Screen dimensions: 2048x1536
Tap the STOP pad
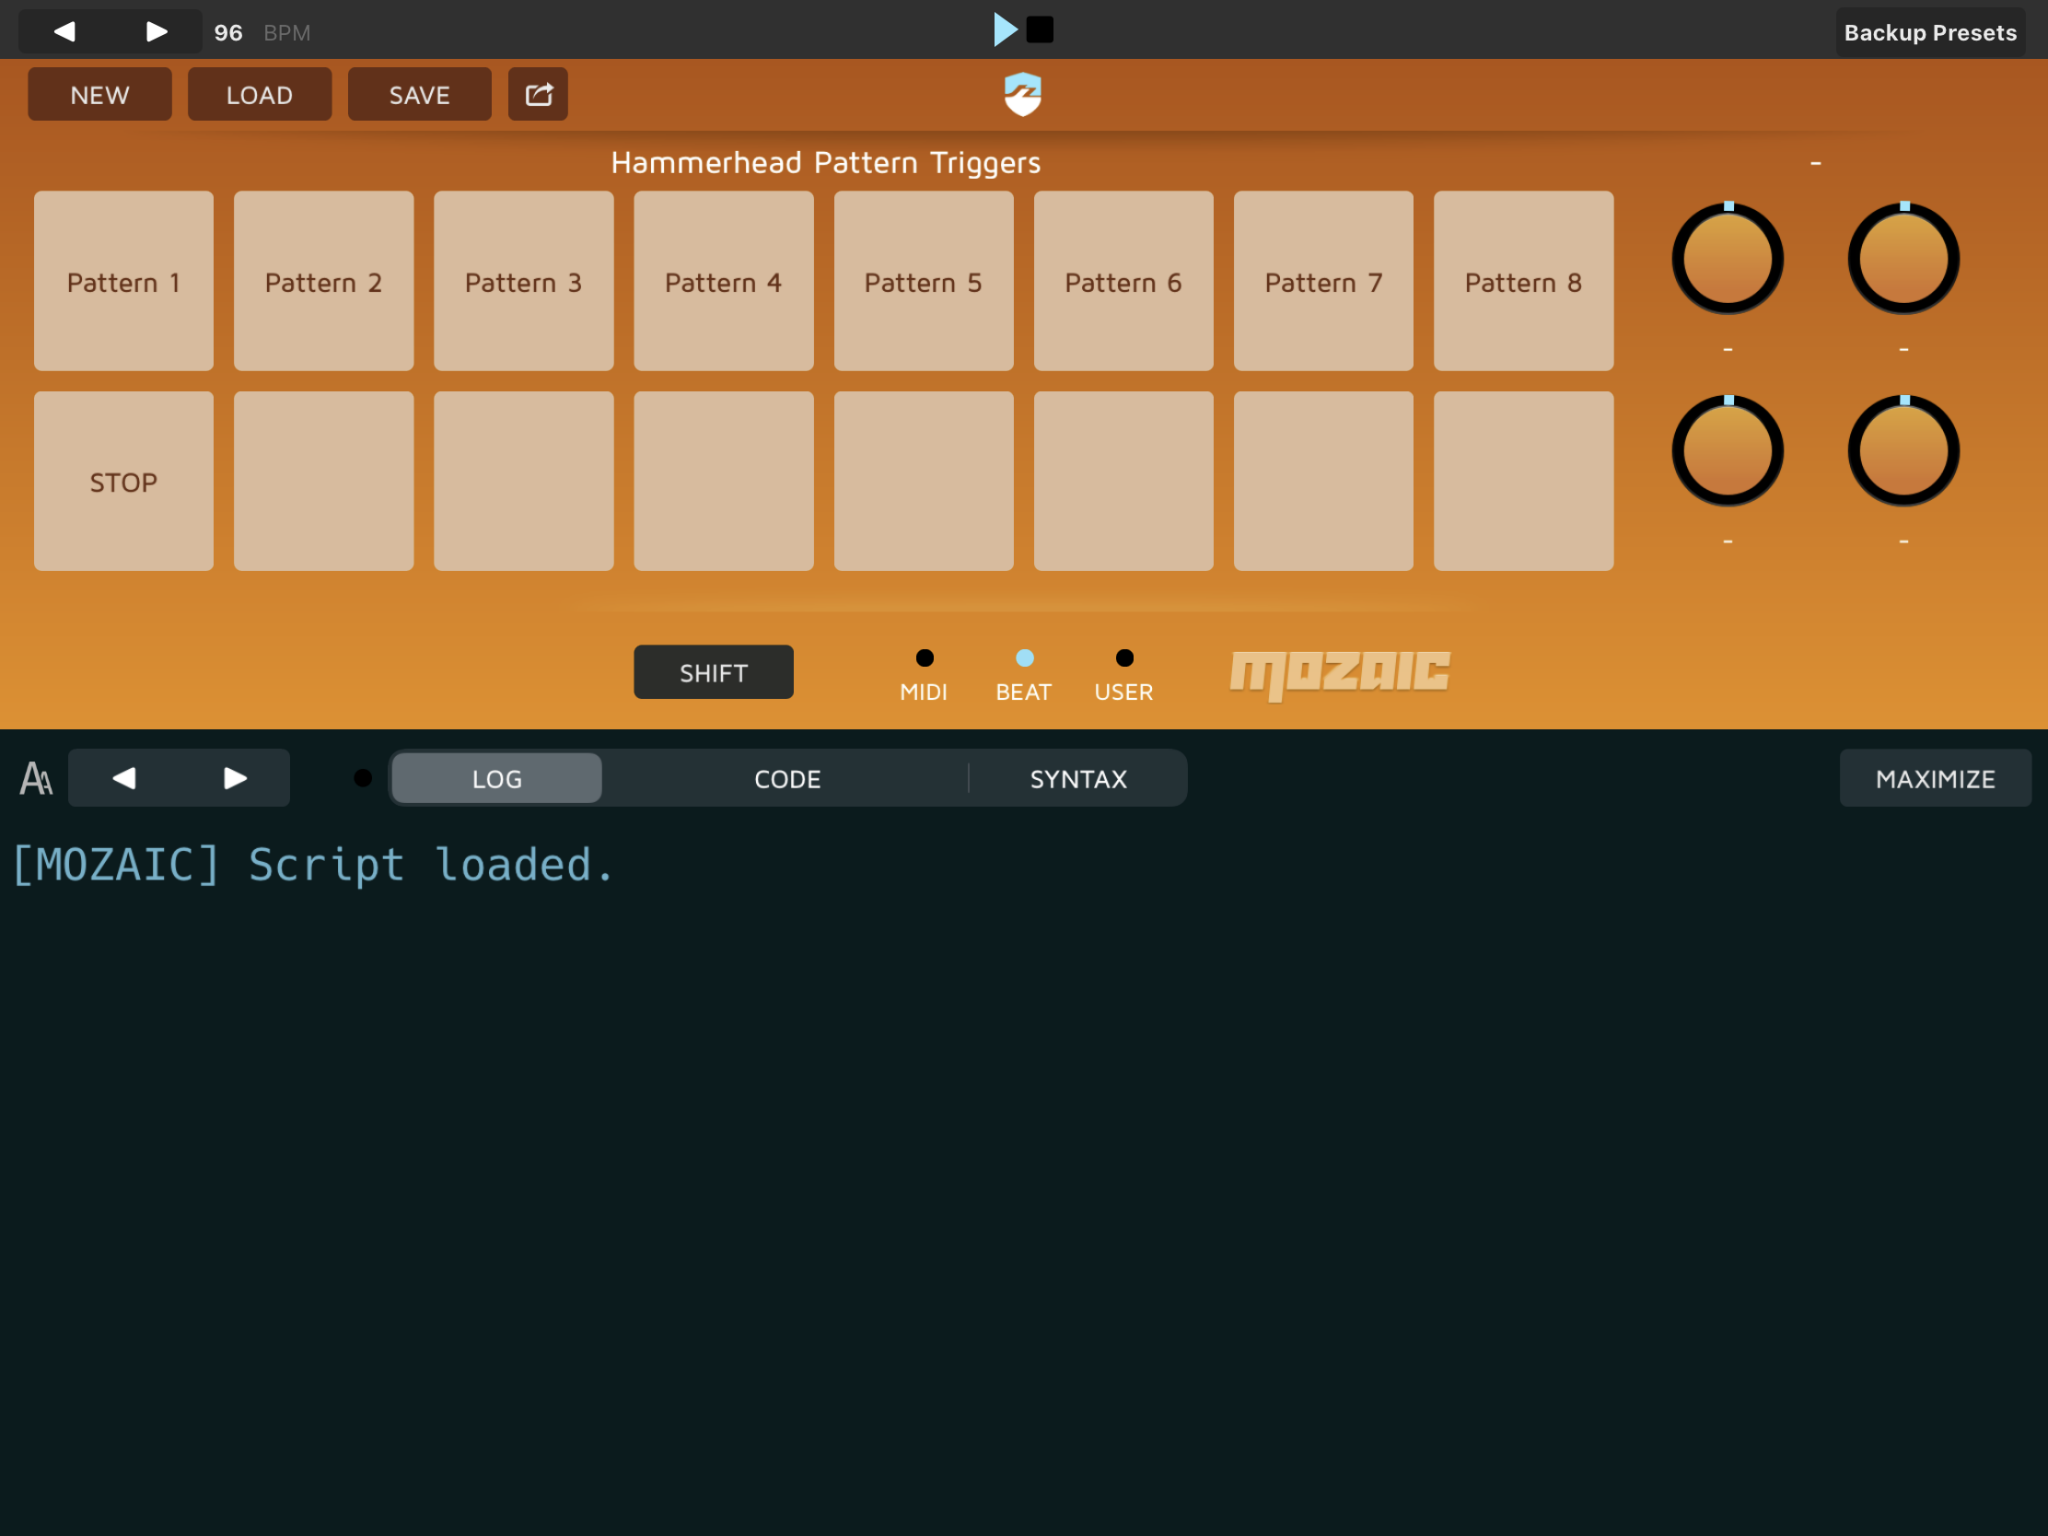coord(124,481)
